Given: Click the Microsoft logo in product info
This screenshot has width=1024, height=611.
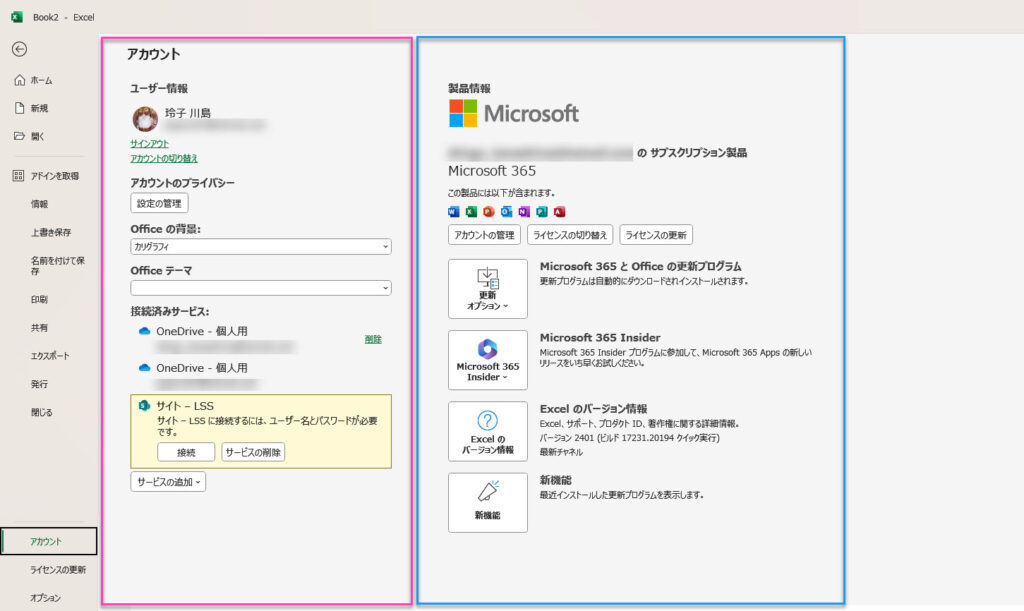Looking at the screenshot, I should tap(514, 113).
